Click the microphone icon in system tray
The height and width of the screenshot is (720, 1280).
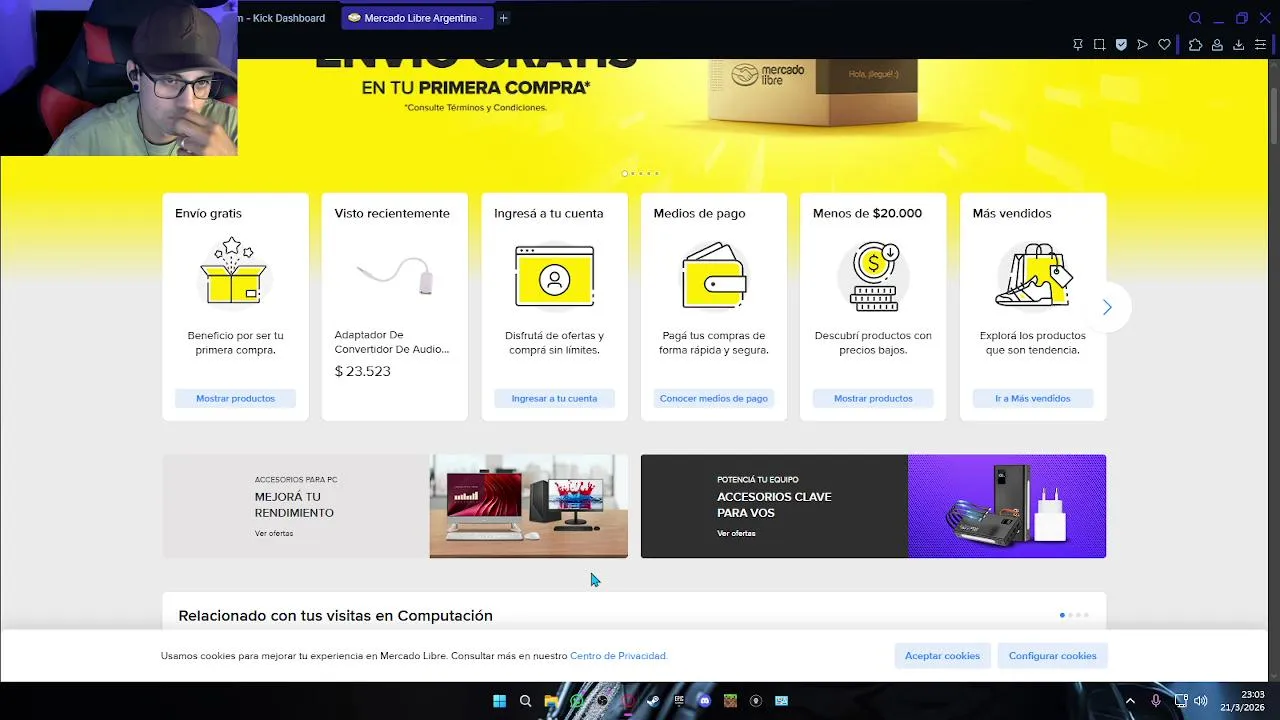click(x=1156, y=701)
